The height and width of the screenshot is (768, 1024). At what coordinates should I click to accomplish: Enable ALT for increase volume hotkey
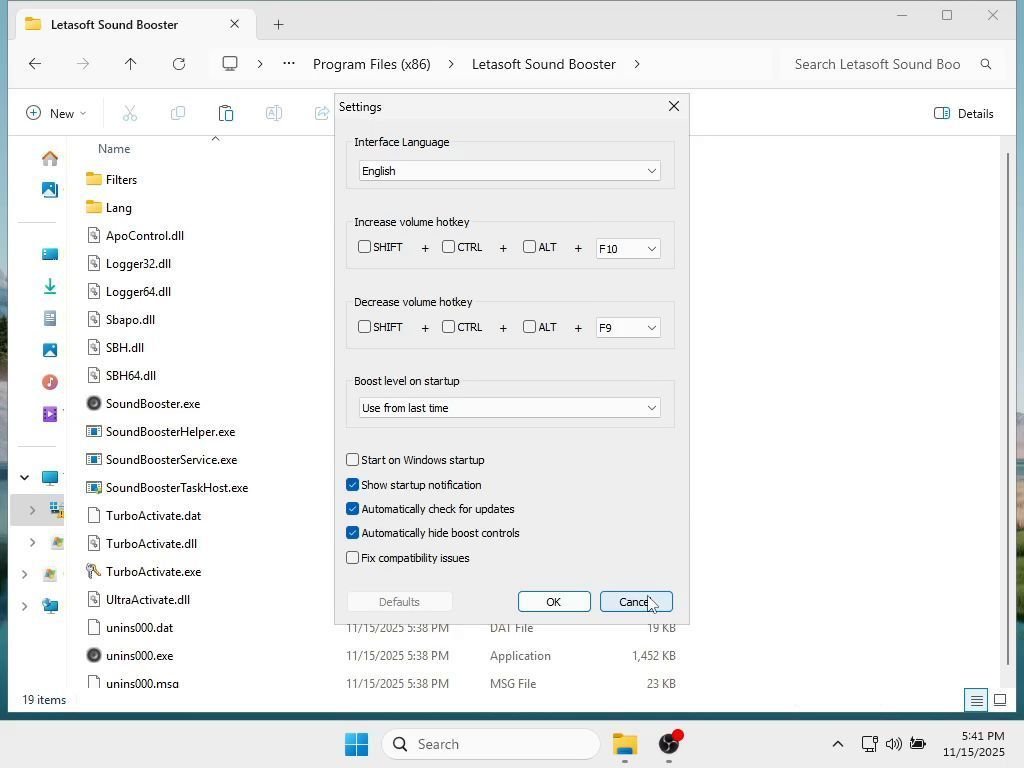pyautogui.click(x=530, y=247)
